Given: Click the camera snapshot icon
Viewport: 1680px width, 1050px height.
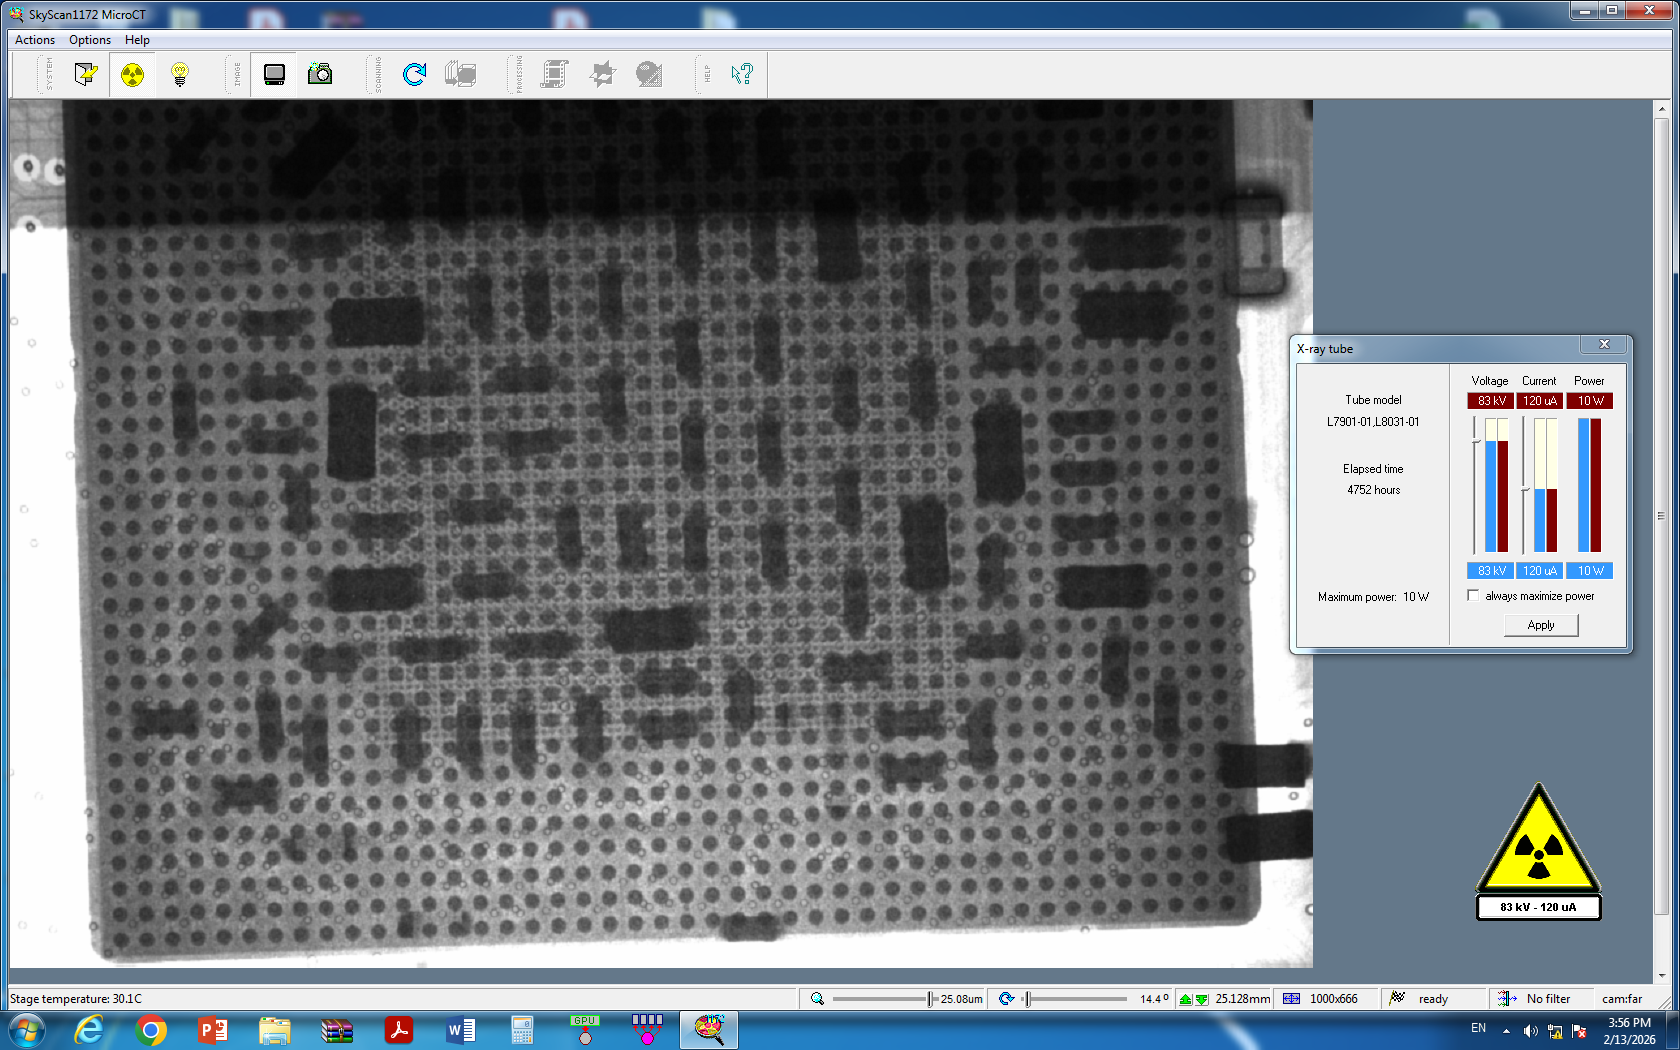Looking at the screenshot, I should [320, 74].
